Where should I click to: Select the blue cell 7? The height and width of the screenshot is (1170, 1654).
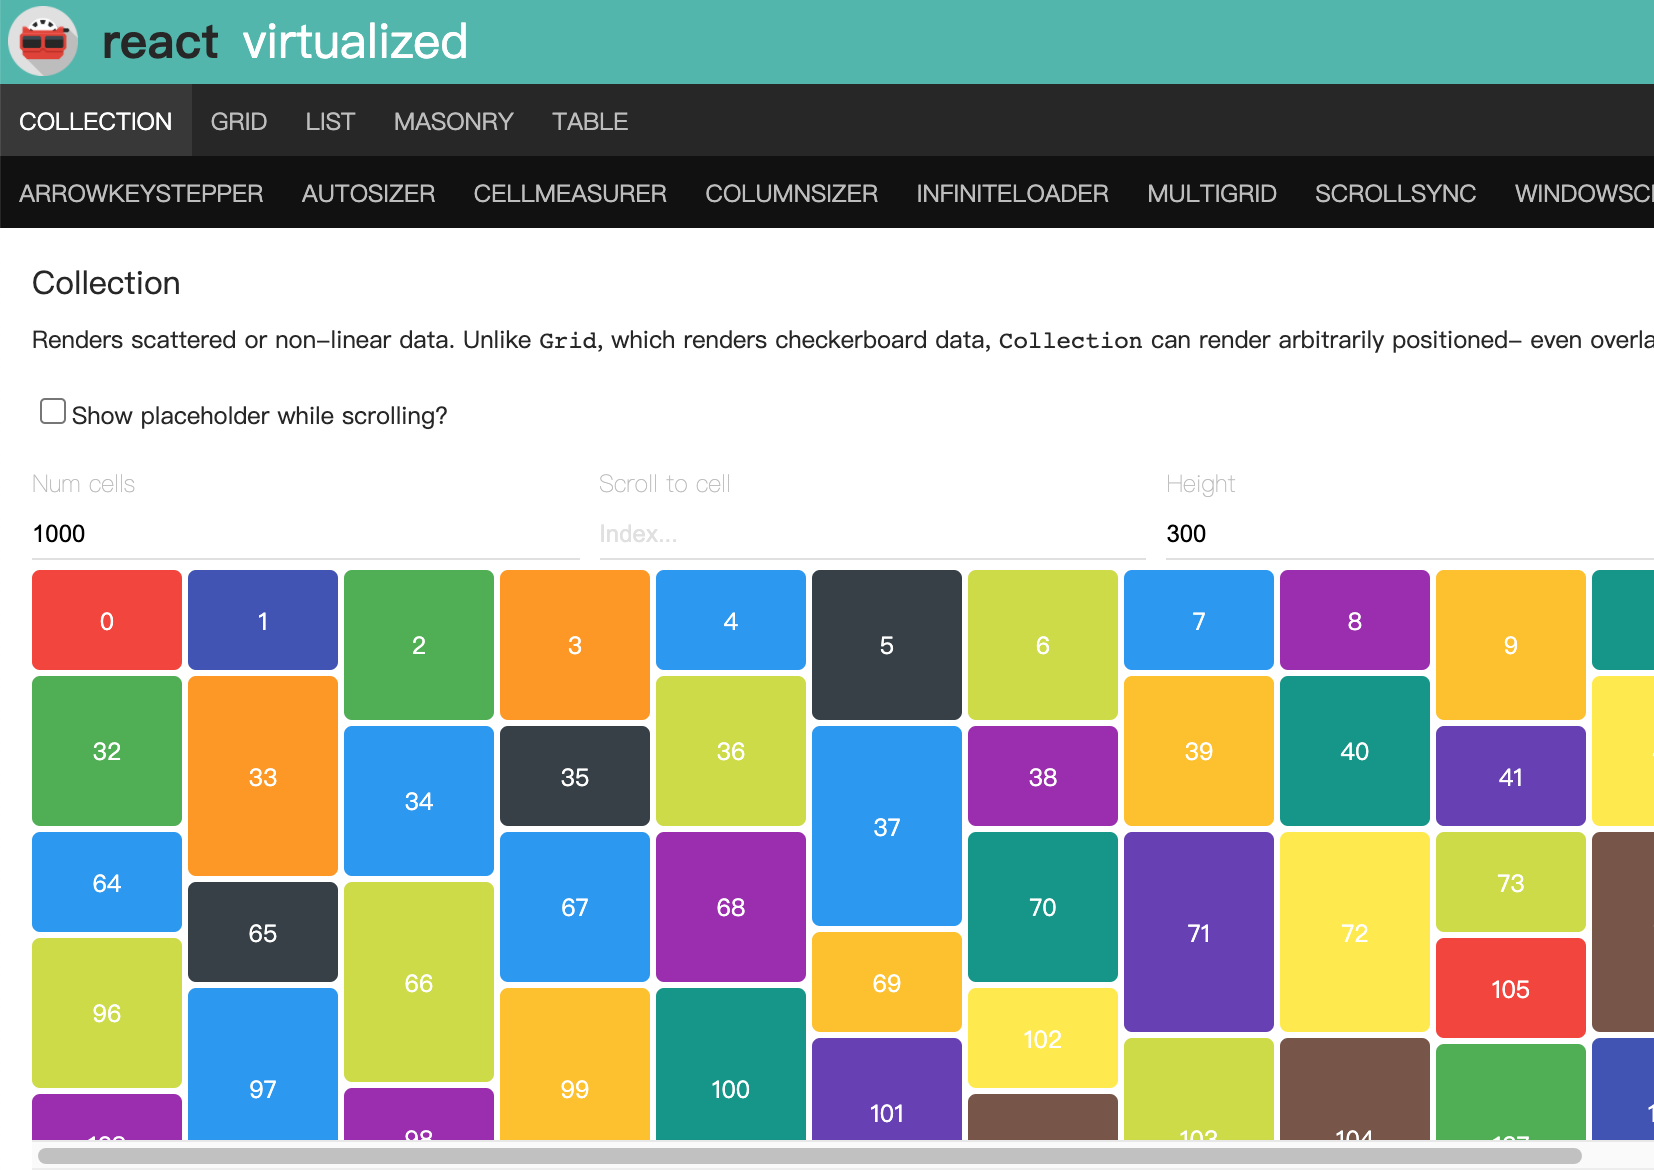[x=1199, y=620]
